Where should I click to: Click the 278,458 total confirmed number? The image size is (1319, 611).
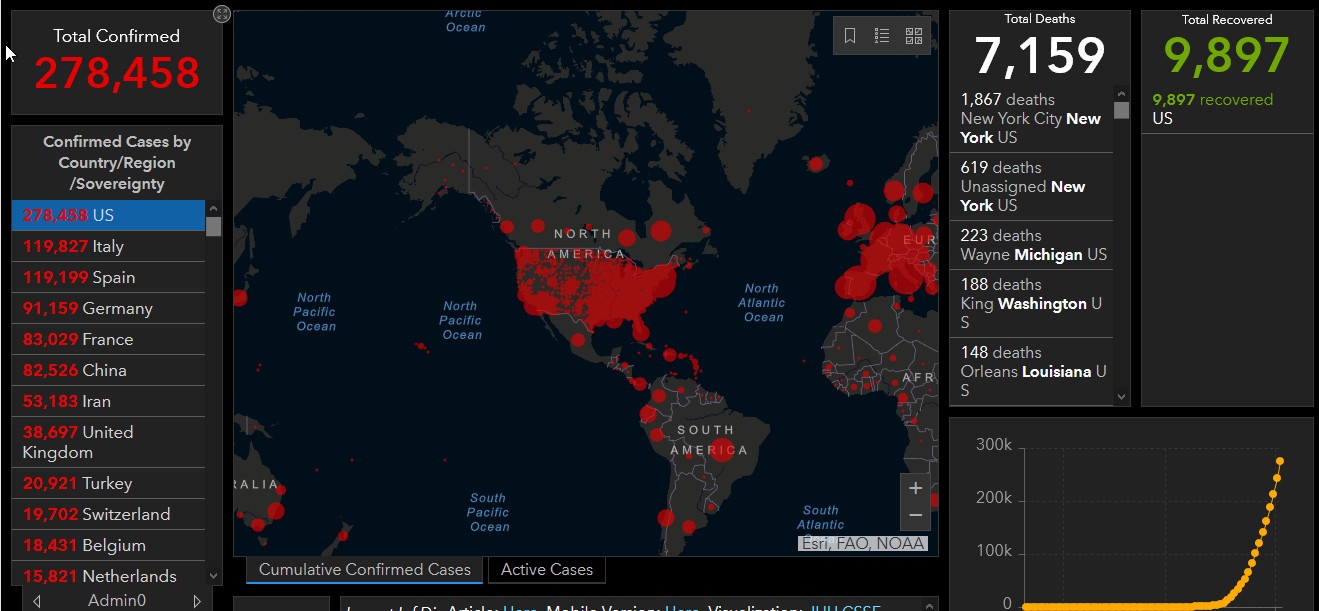pos(117,73)
